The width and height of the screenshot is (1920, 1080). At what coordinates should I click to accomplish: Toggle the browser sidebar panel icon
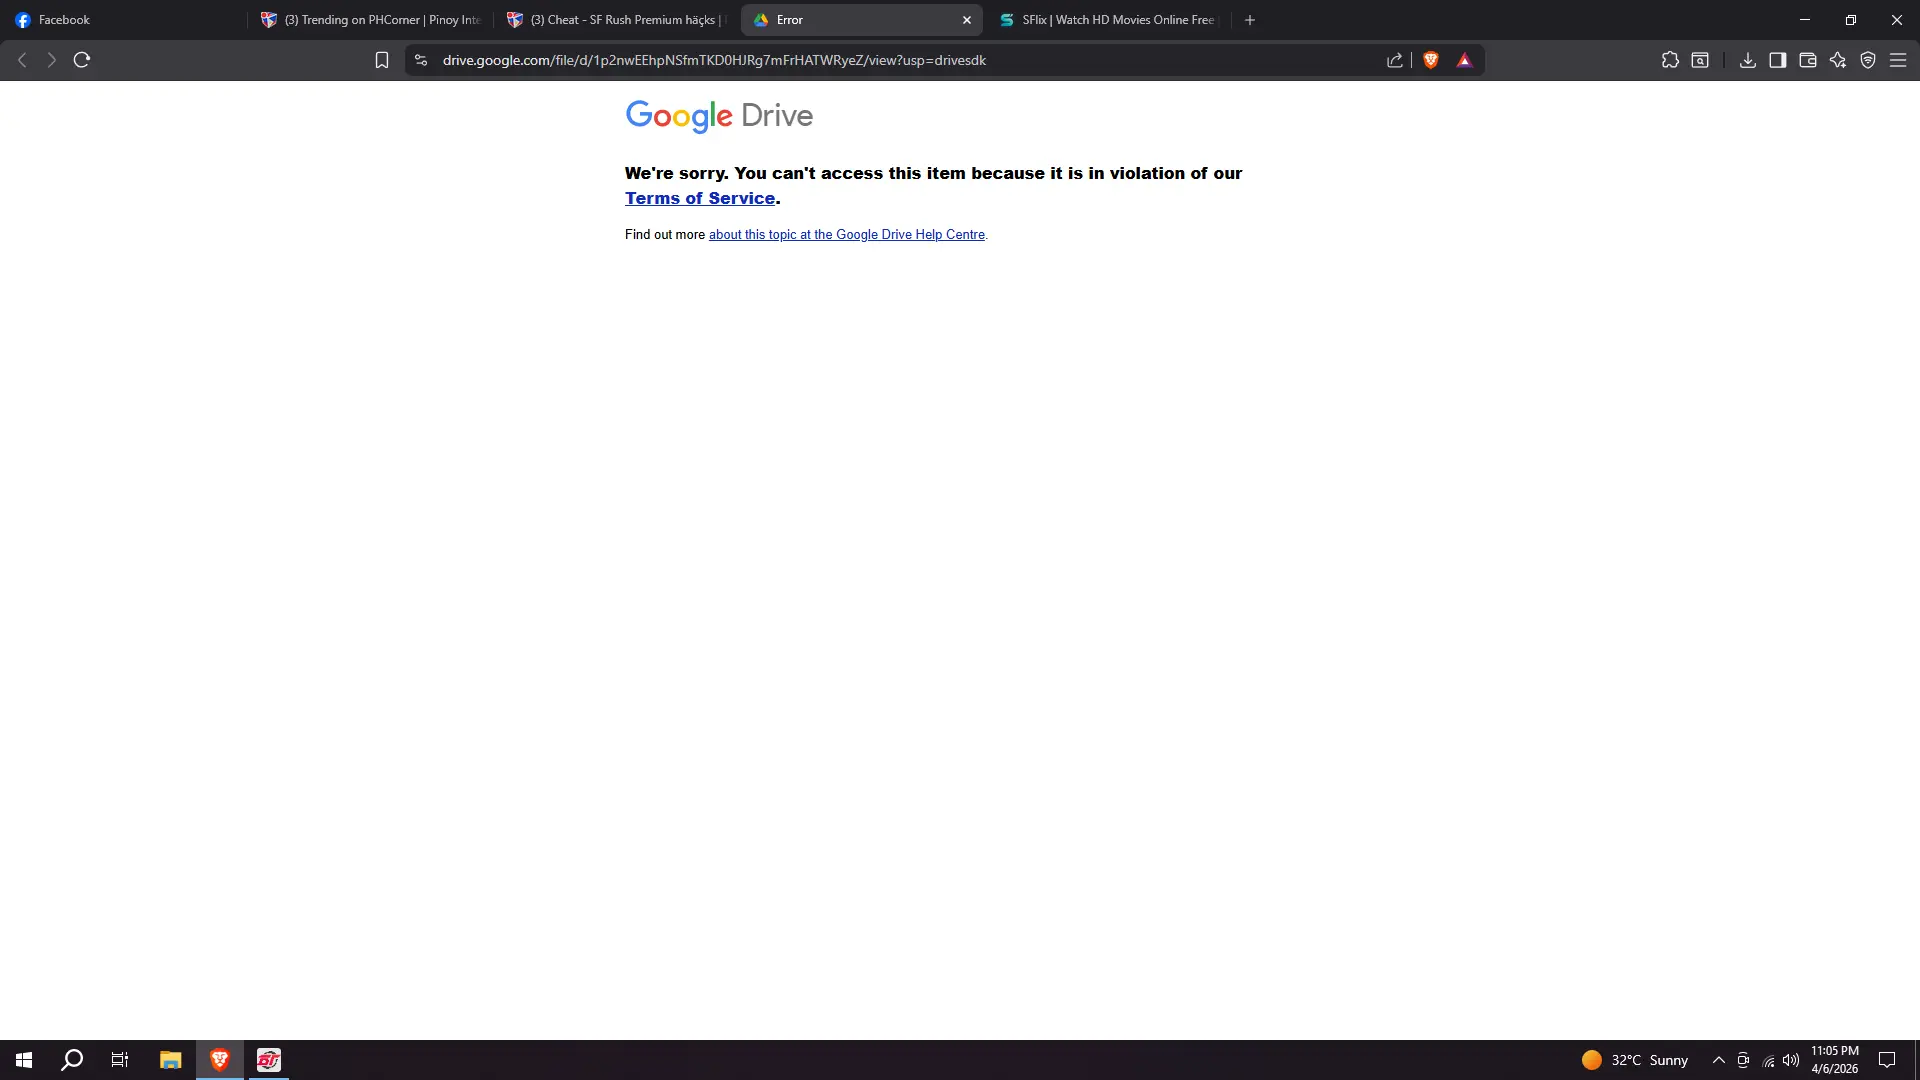point(1778,60)
